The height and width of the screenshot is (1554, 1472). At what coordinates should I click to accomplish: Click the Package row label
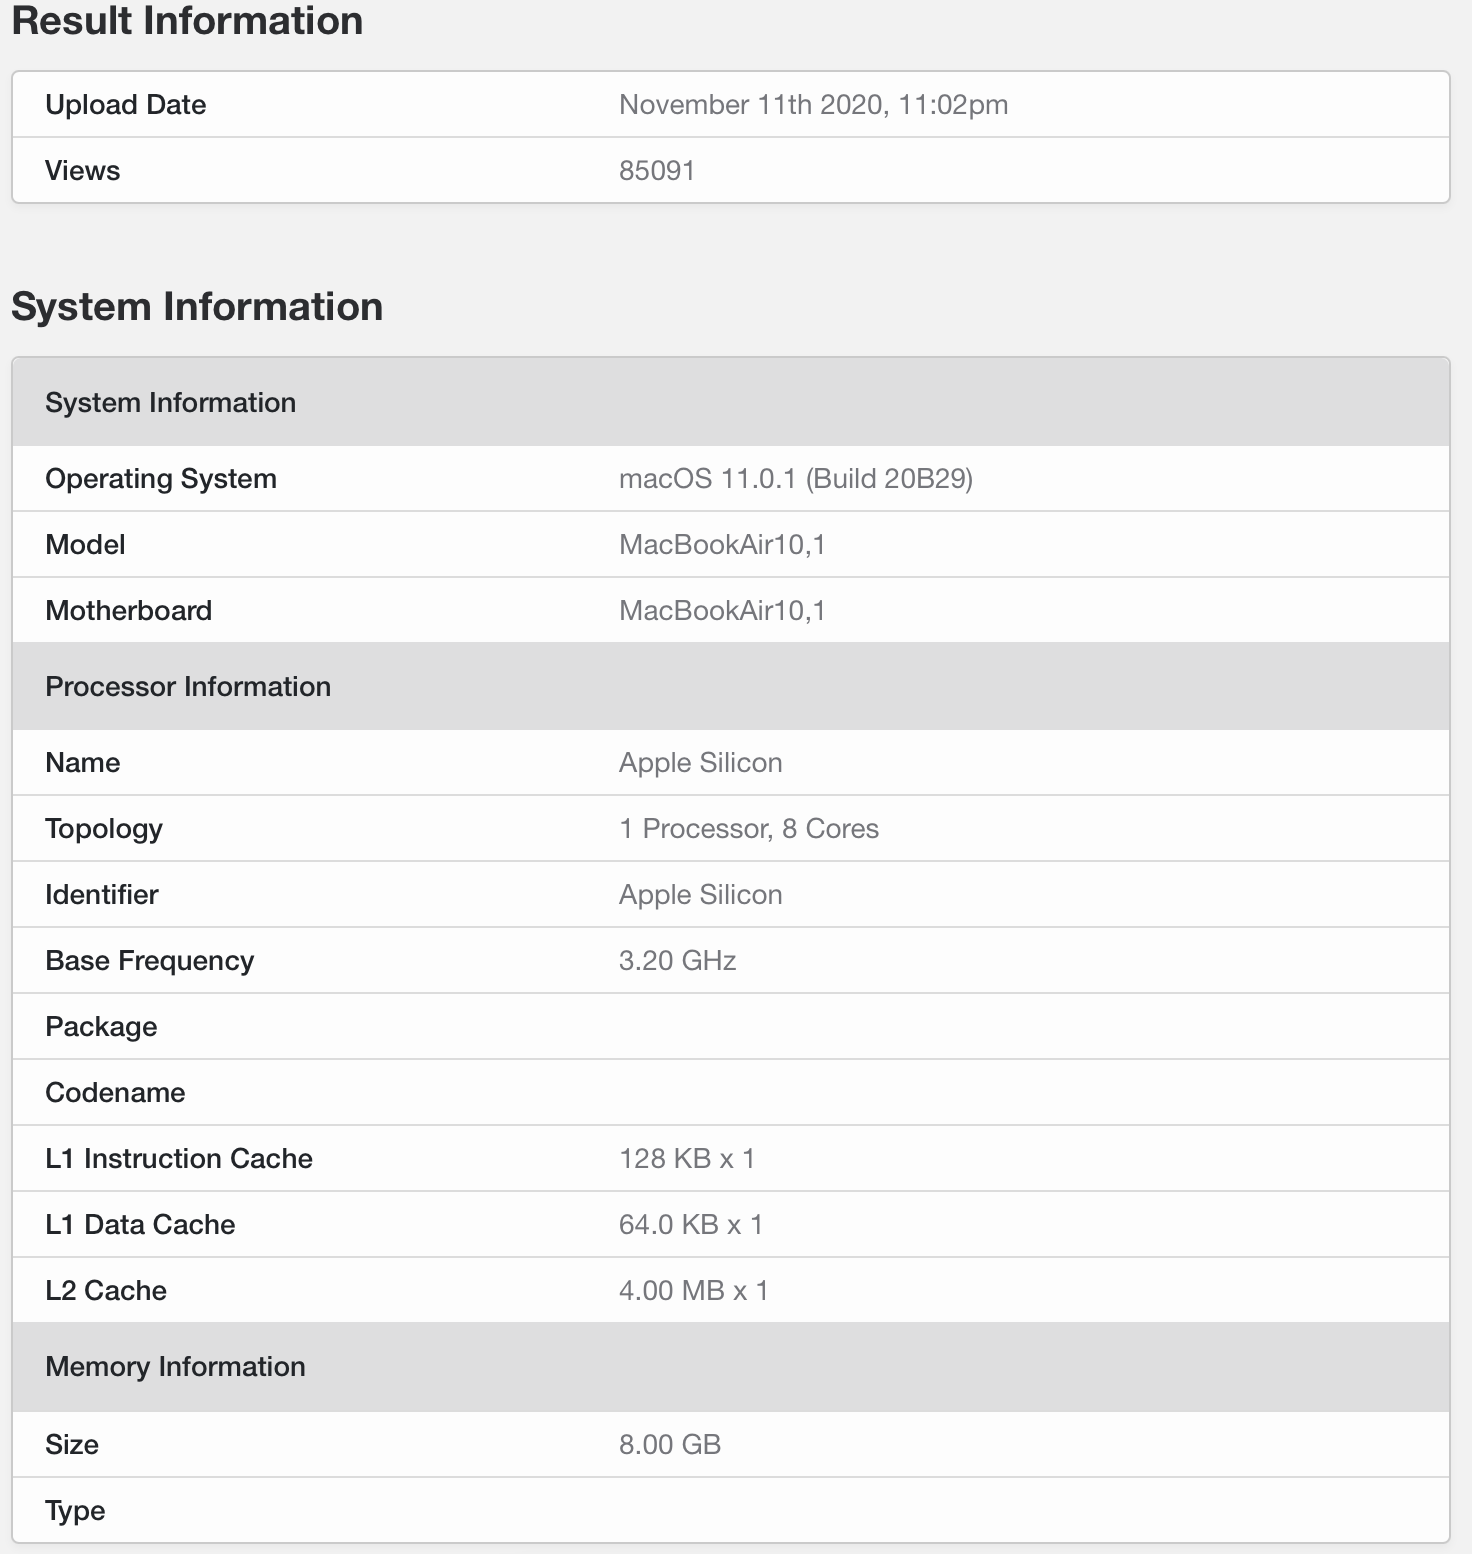point(101,1027)
